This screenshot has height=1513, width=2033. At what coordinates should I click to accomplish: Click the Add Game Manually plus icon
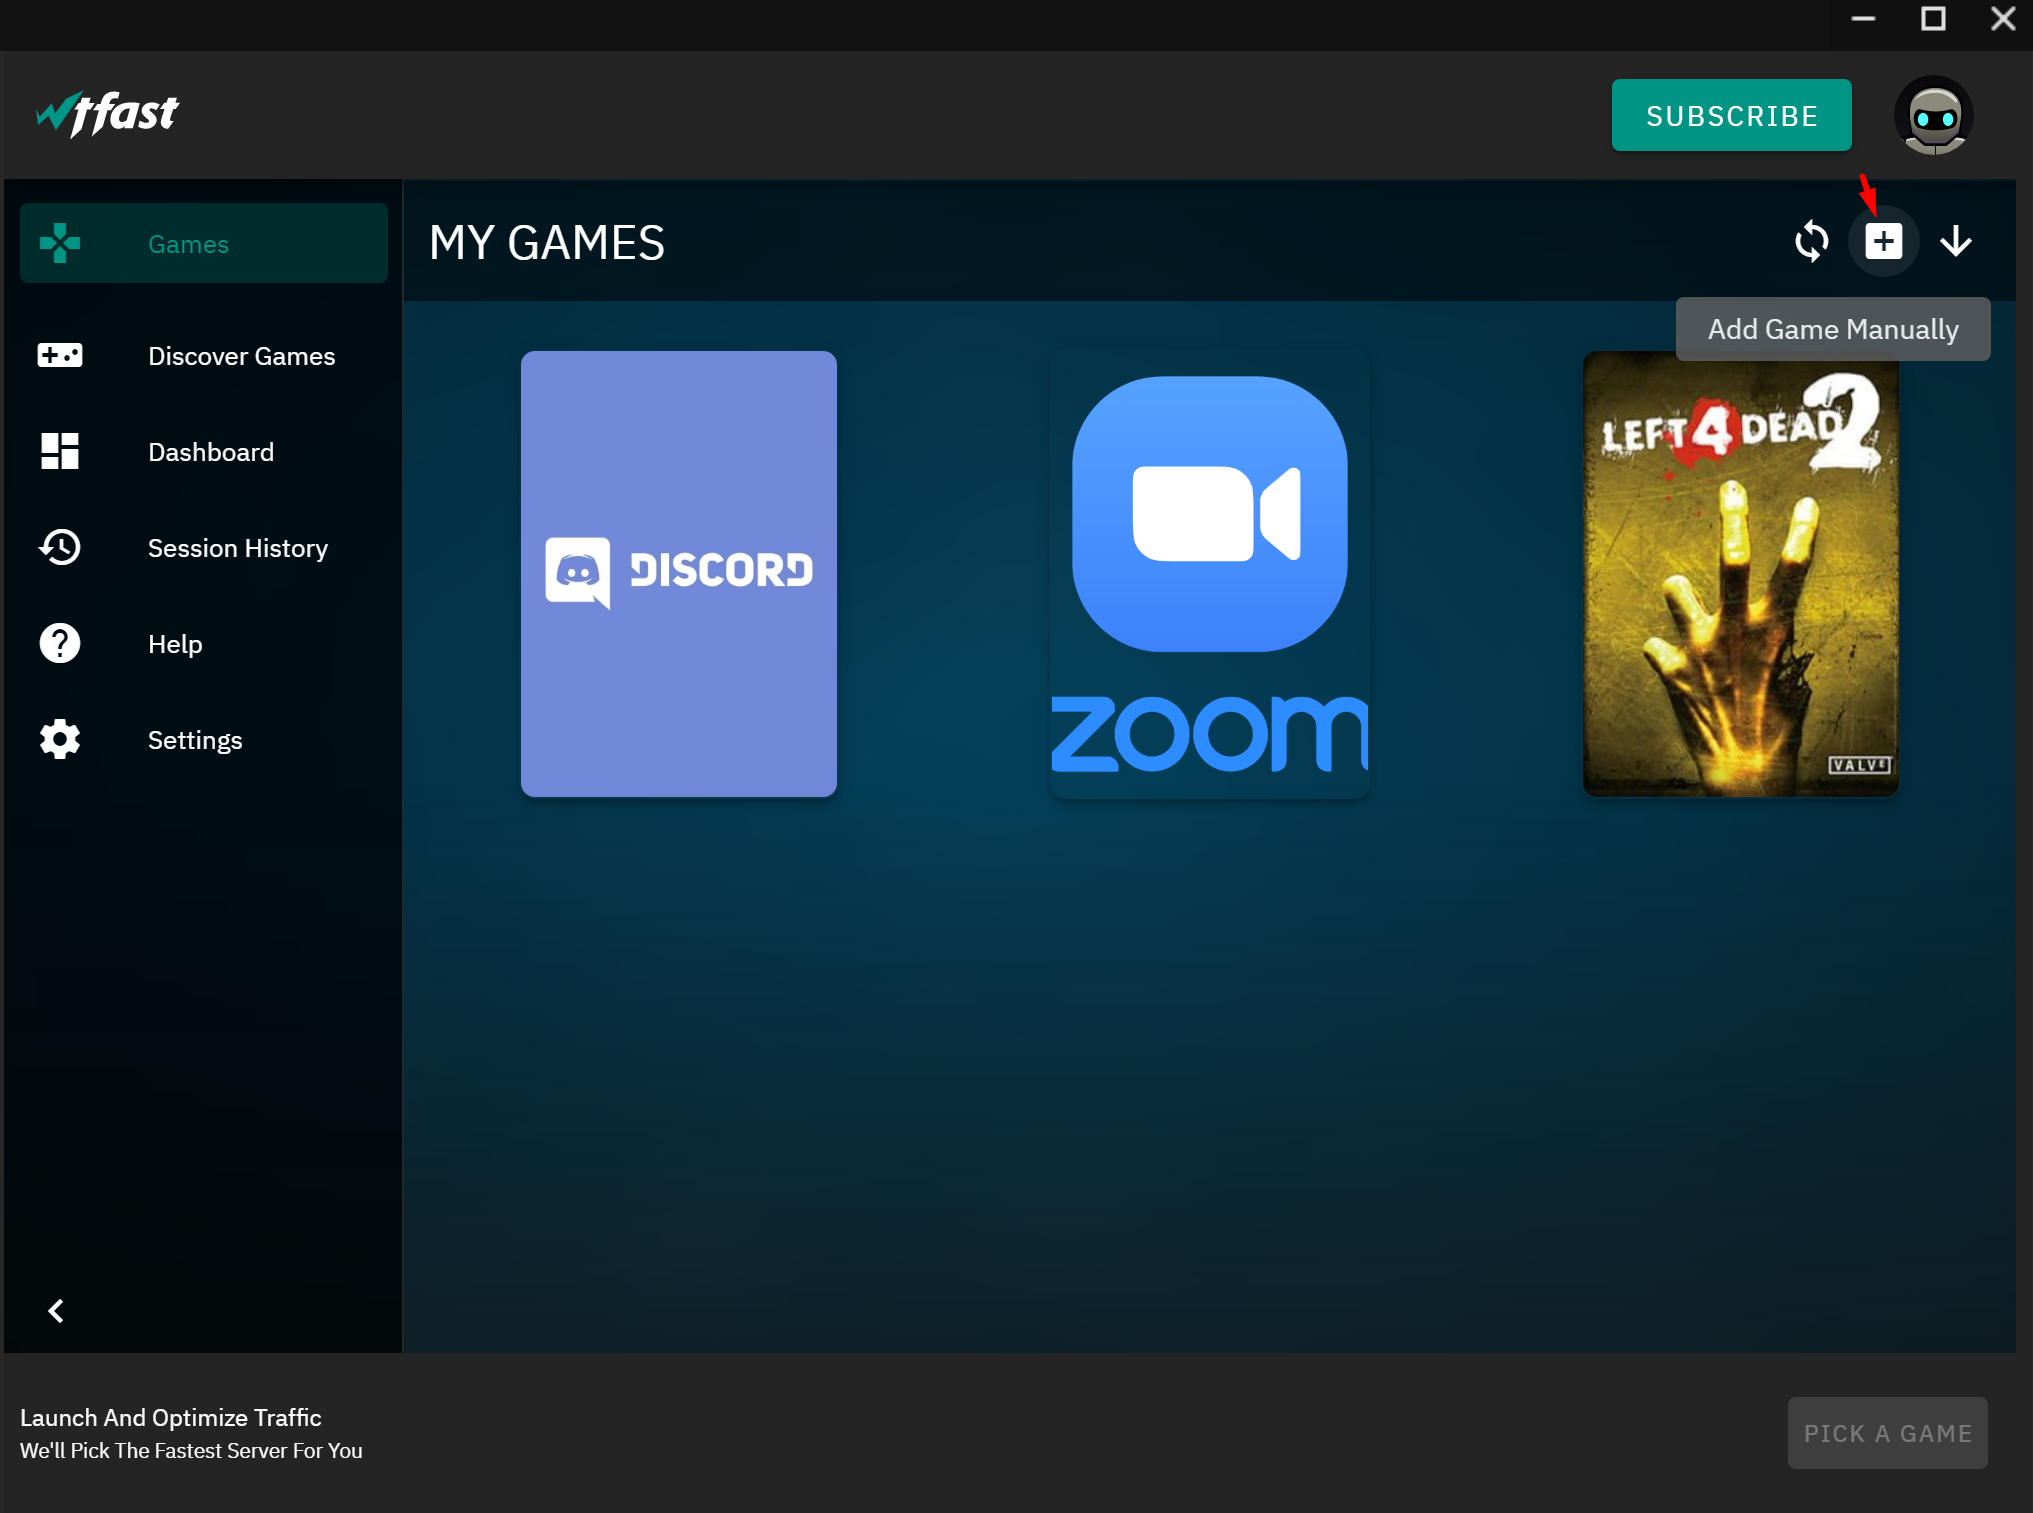[1883, 242]
